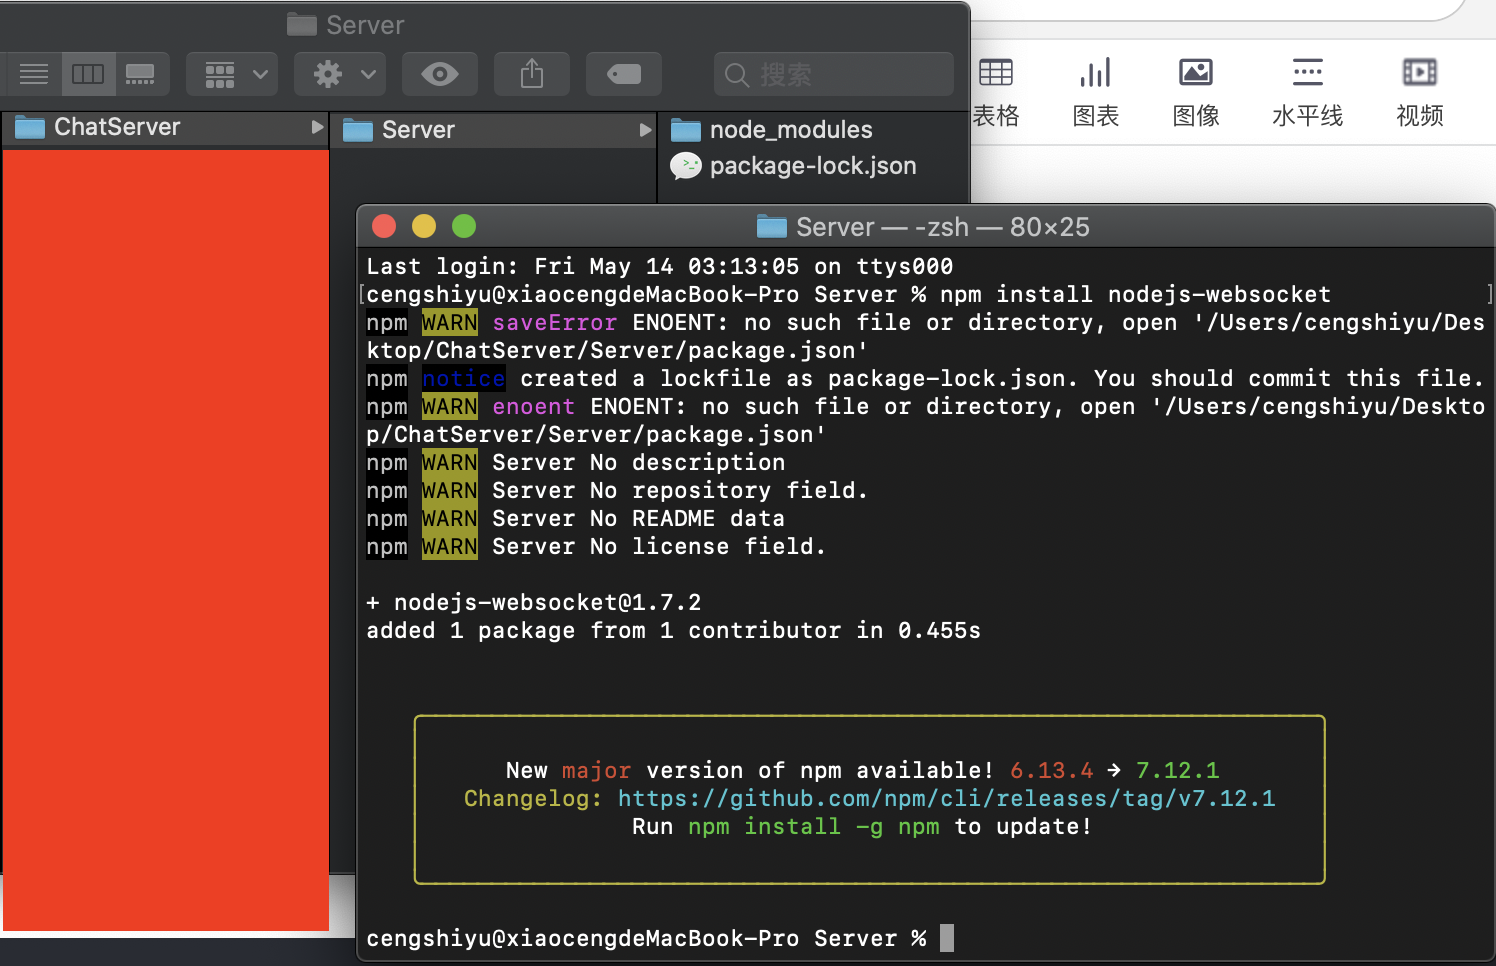Focus the Finder search field

pyautogui.click(x=833, y=73)
